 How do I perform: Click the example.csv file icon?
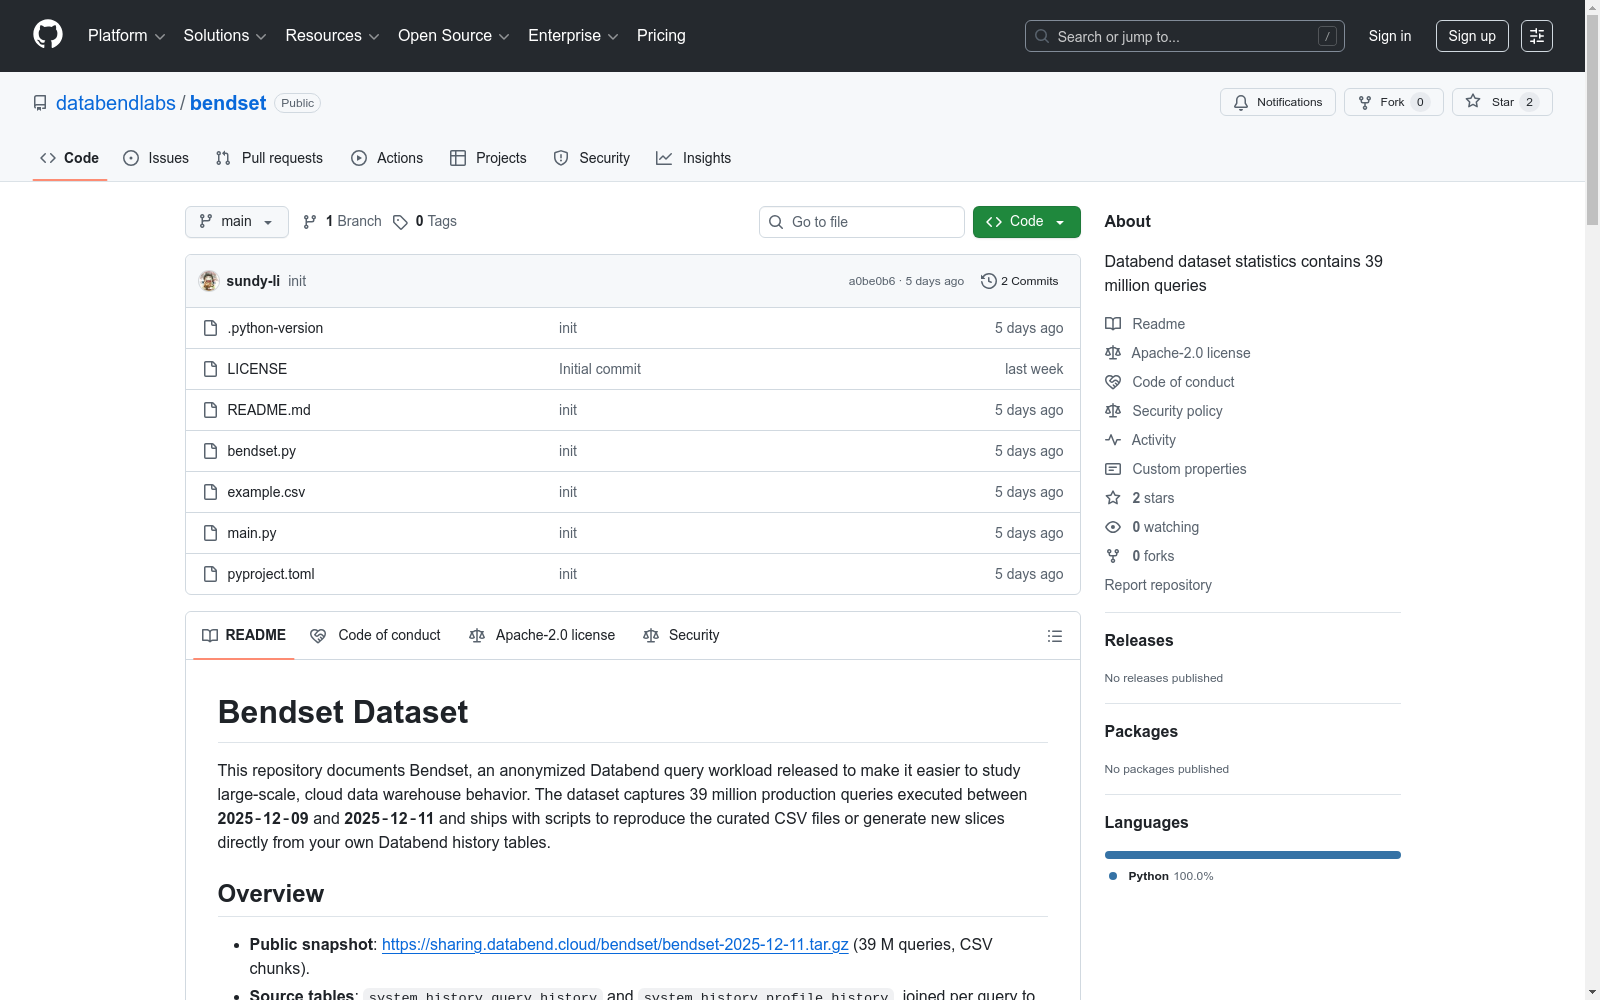(210, 492)
